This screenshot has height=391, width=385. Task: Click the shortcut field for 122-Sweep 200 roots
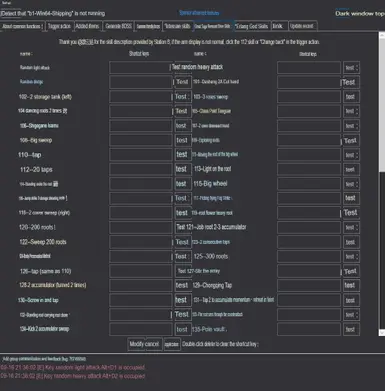coord(141,242)
